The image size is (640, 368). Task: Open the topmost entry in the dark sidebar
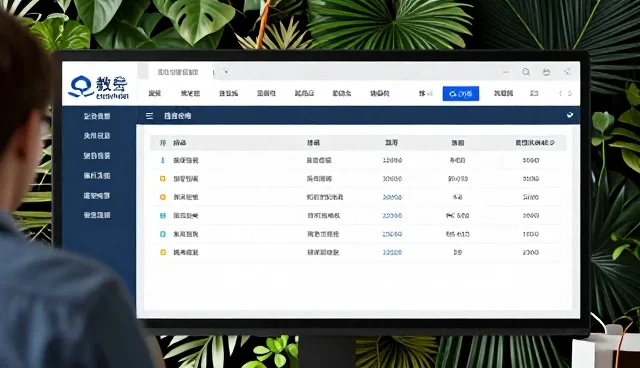[97, 116]
